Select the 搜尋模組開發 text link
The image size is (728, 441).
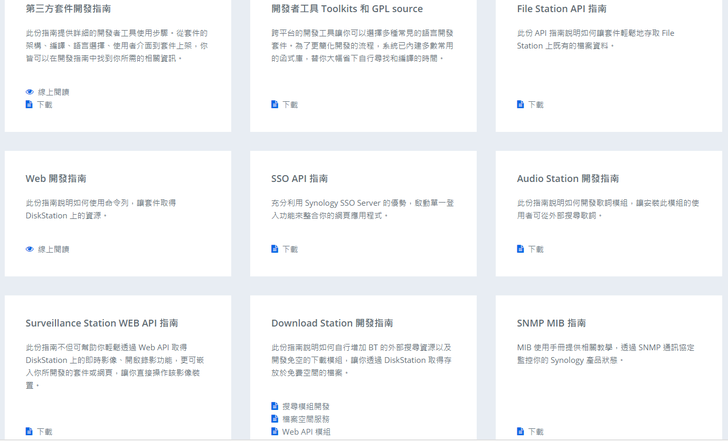click(306, 406)
